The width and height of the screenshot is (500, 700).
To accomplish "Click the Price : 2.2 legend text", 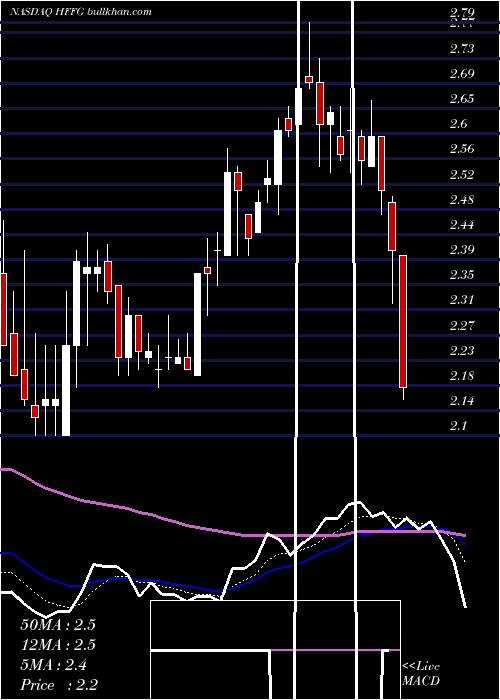I will [x=59, y=685].
